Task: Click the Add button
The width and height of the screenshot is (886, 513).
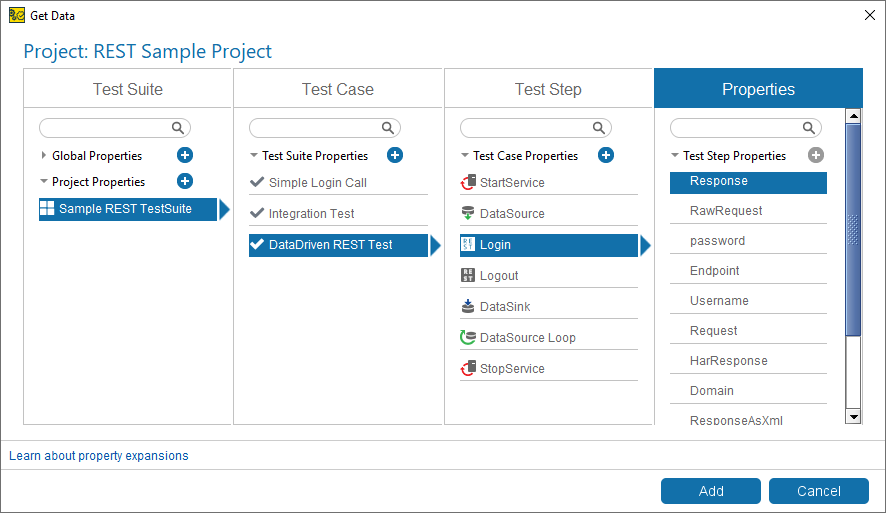Action: click(711, 491)
